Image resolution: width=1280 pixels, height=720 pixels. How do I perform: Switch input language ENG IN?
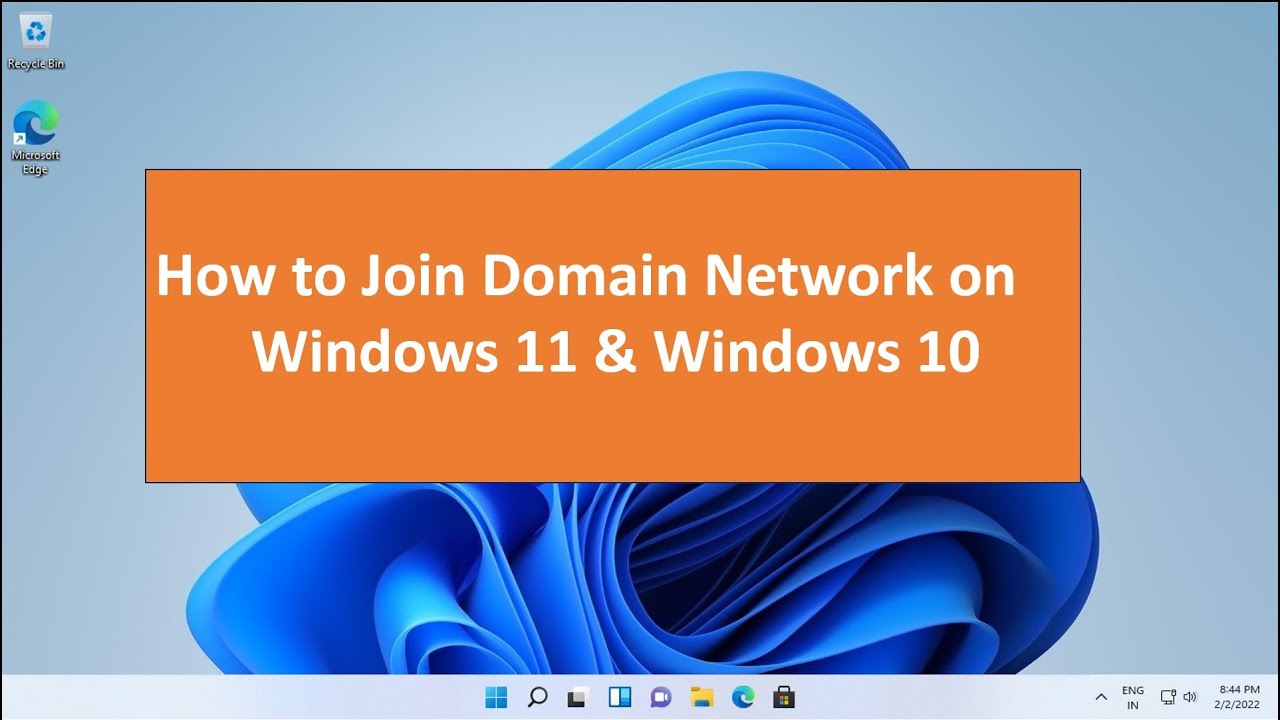(x=1133, y=697)
